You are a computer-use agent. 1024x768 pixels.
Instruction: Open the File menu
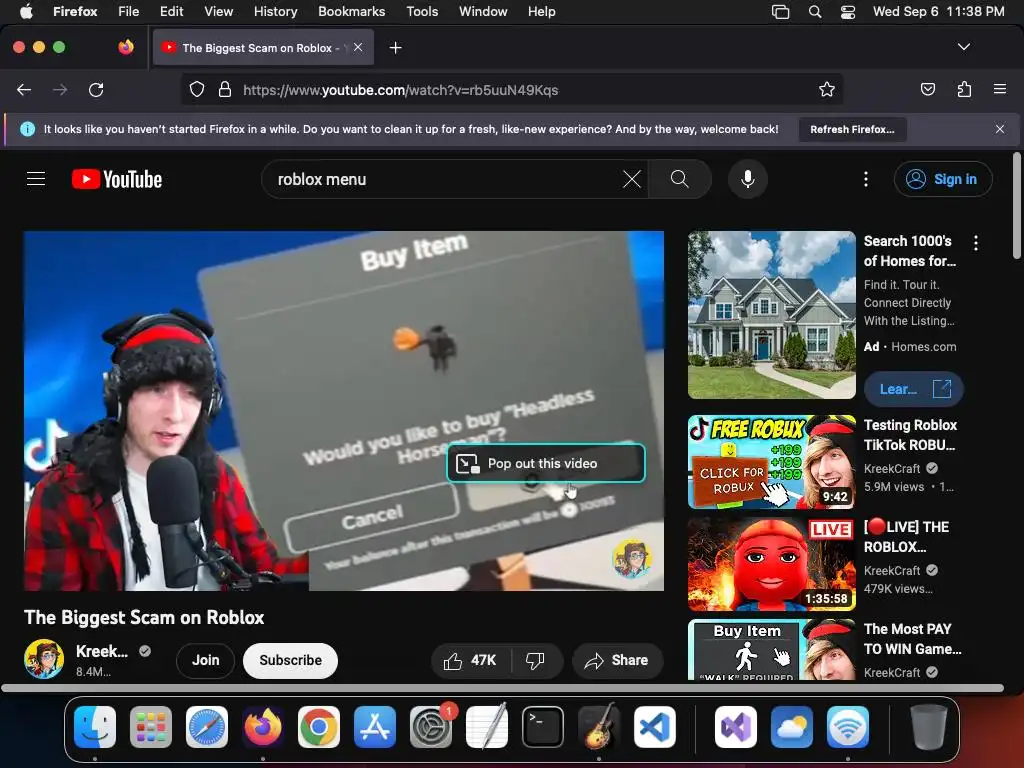click(129, 12)
